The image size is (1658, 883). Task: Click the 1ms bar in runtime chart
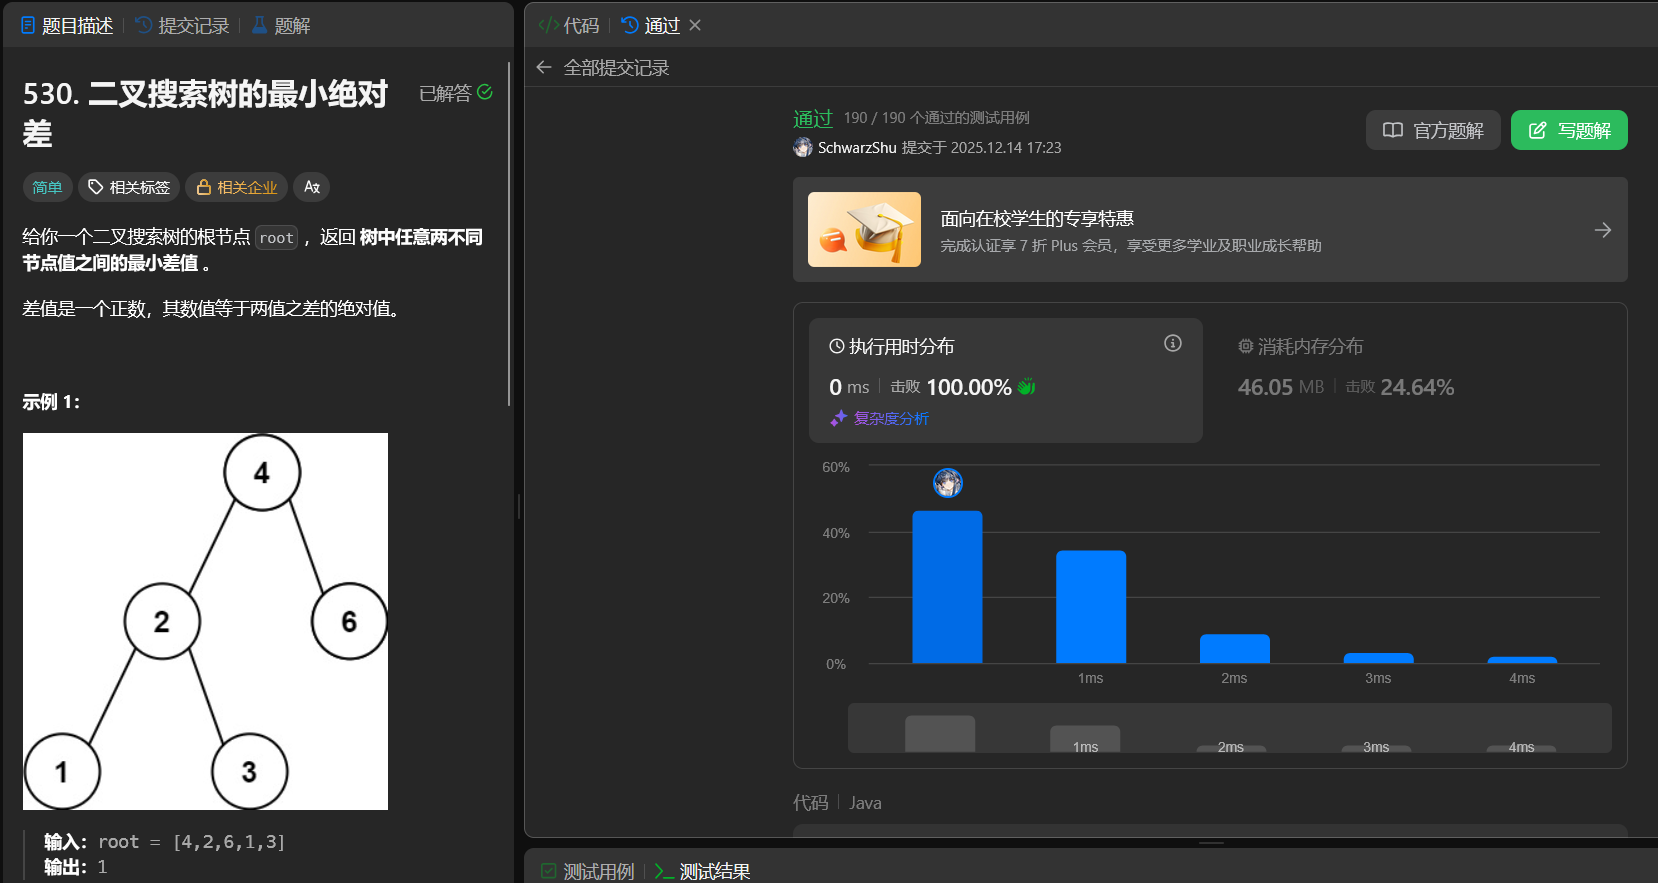[1090, 606]
